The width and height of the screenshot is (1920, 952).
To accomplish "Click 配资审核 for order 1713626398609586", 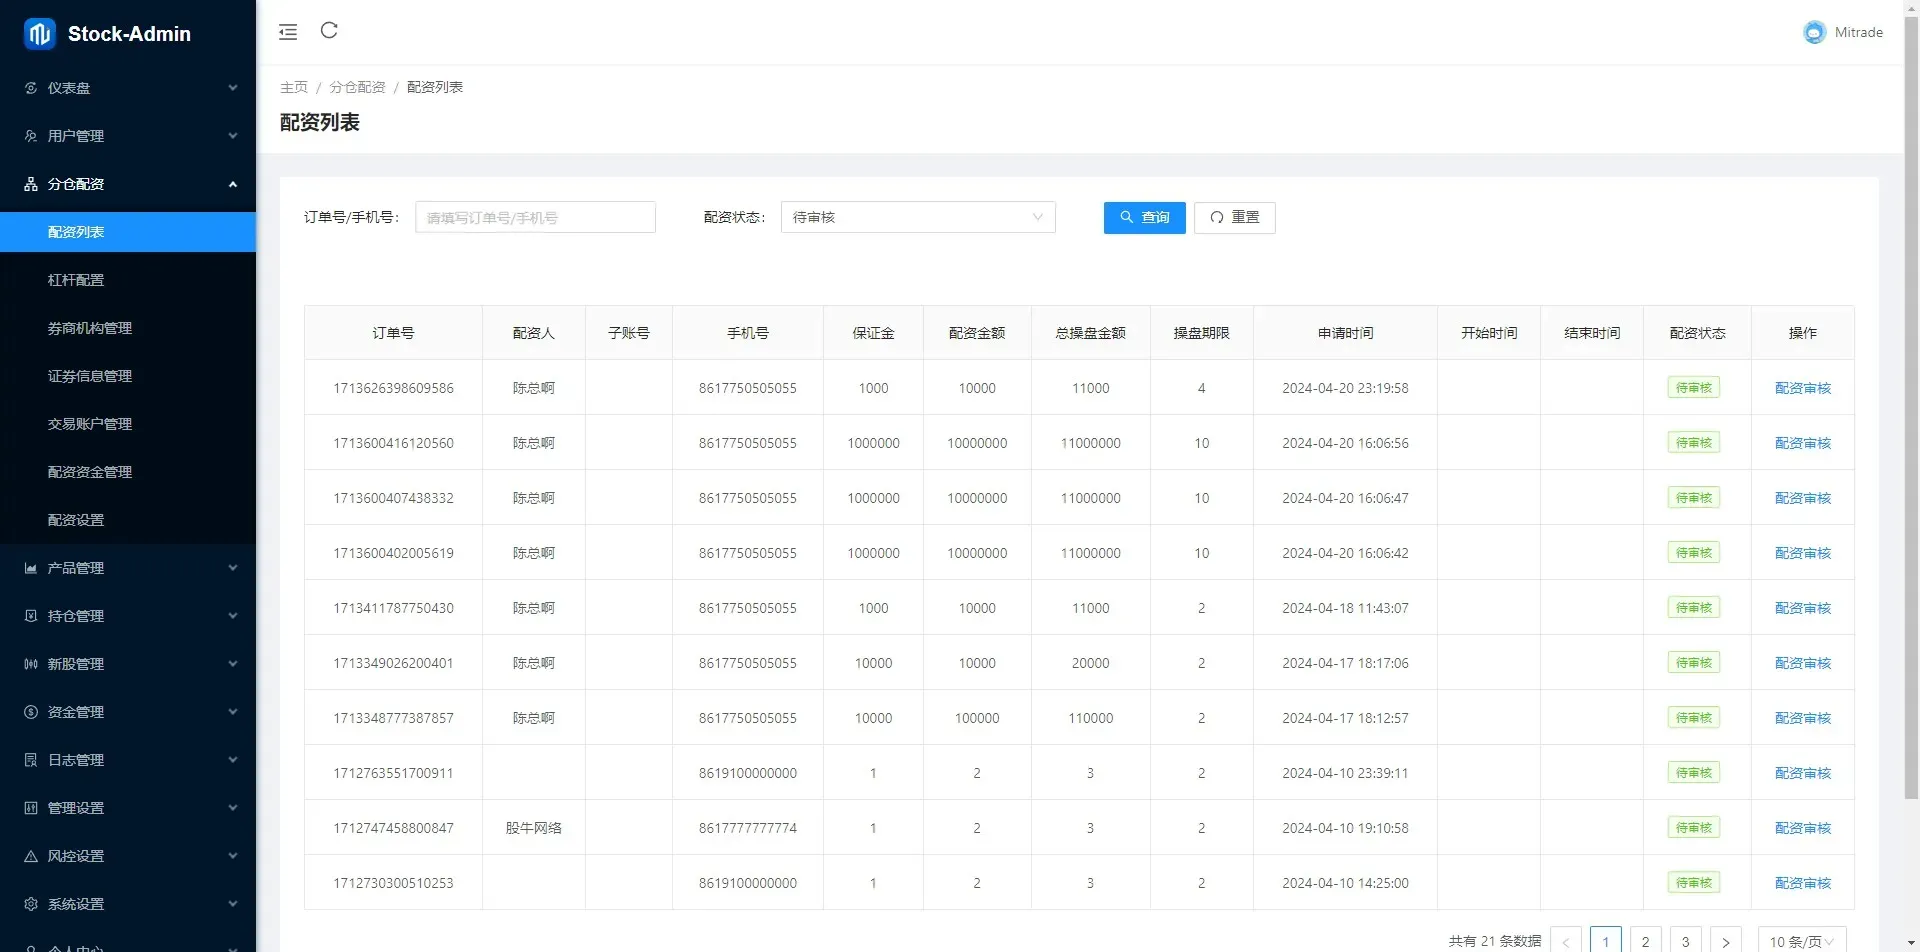I will 1802,388.
